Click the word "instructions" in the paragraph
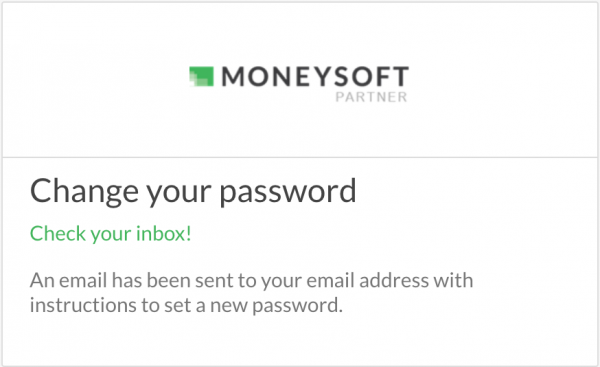Image resolution: width=600 pixels, height=367 pixels. [83, 305]
